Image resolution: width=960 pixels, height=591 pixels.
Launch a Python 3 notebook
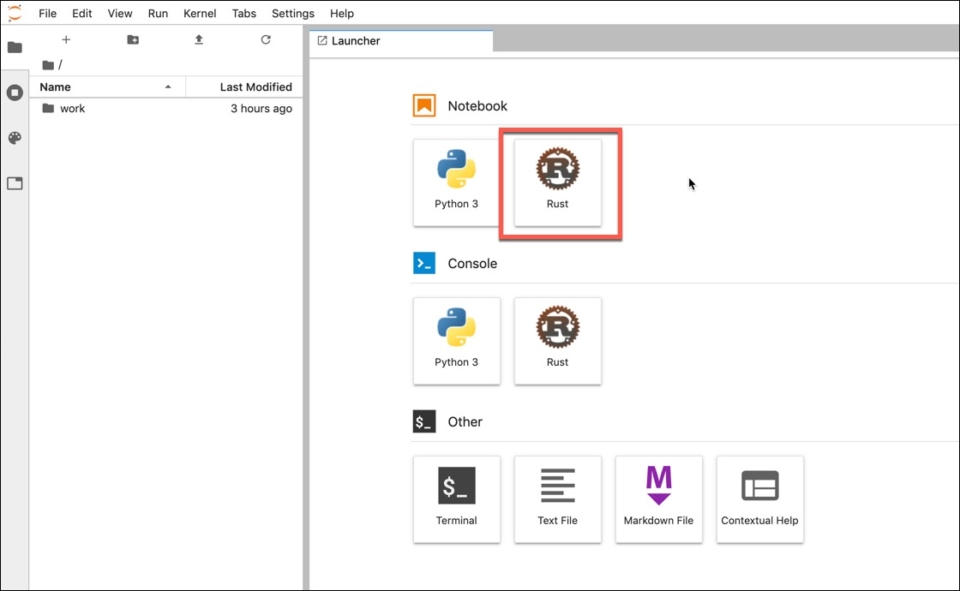456,182
